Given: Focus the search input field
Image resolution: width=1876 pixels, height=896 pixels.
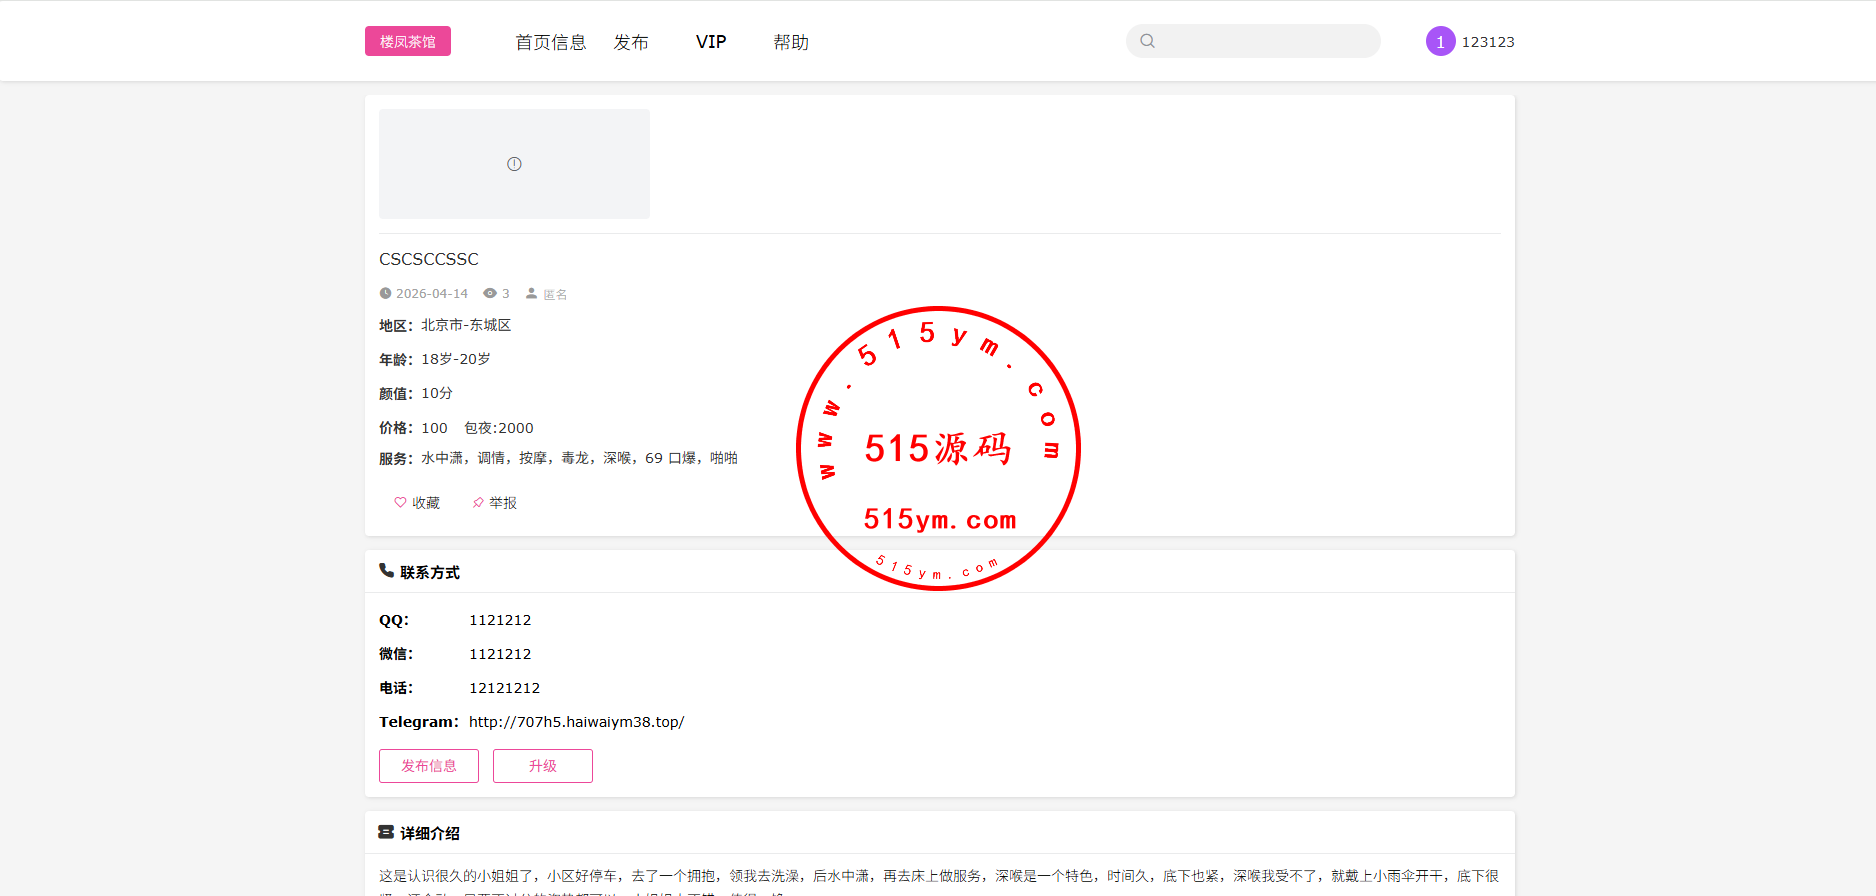Looking at the screenshot, I should pyautogui.click(x=1266, y=41).
